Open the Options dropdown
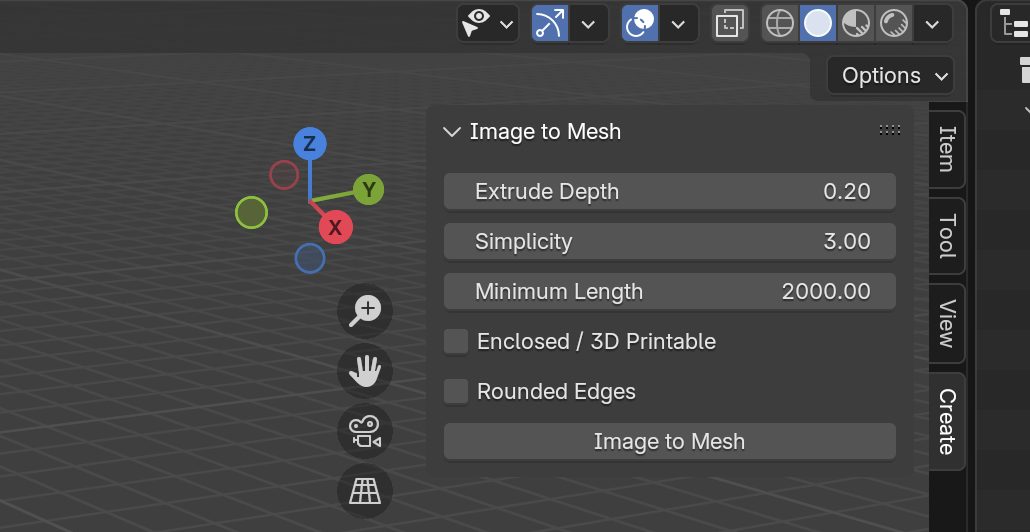The width and height of the screenshot is (1030, 532). 890,76
